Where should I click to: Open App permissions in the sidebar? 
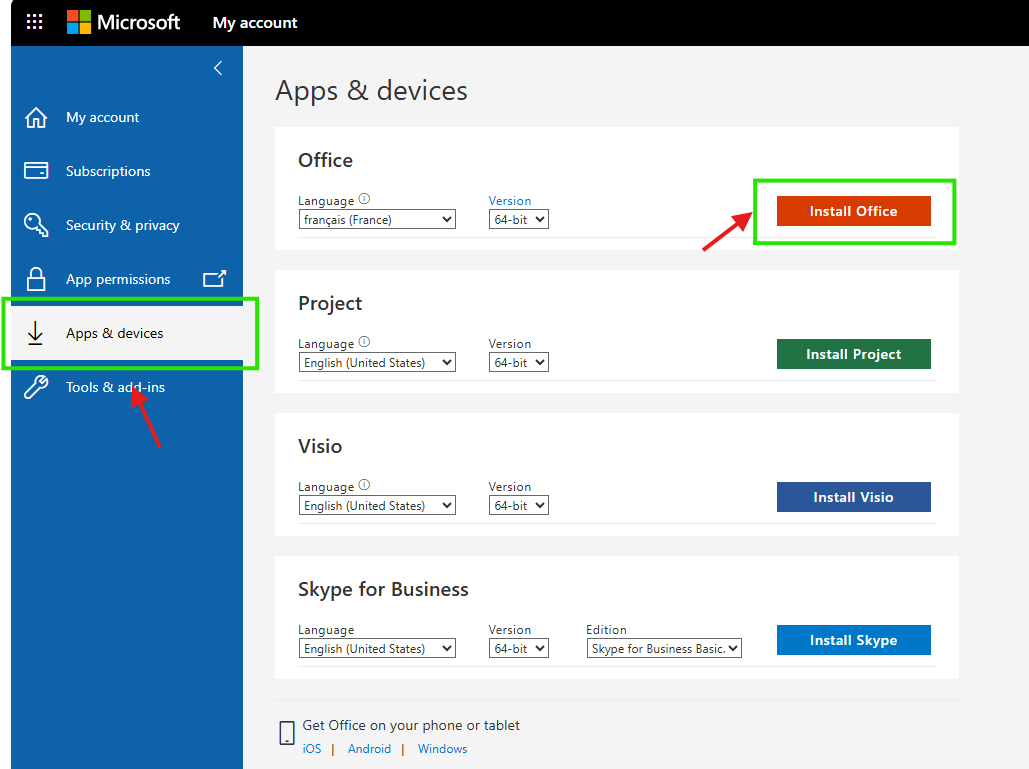click(x=127, y=279)
